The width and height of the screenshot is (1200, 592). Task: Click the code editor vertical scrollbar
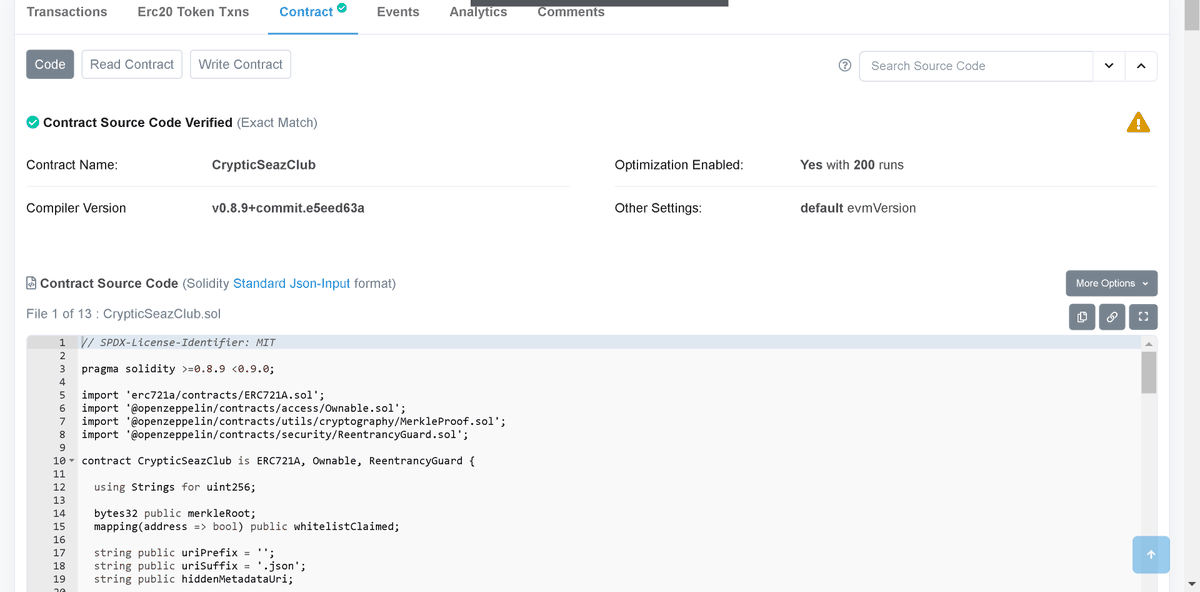tap(1148, 372)
